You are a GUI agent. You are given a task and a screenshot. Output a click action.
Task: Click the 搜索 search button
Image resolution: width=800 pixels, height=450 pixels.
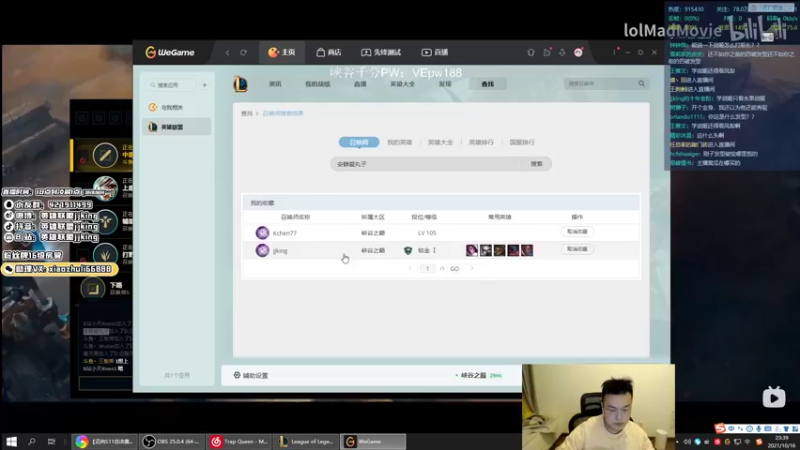click(536, 164)
